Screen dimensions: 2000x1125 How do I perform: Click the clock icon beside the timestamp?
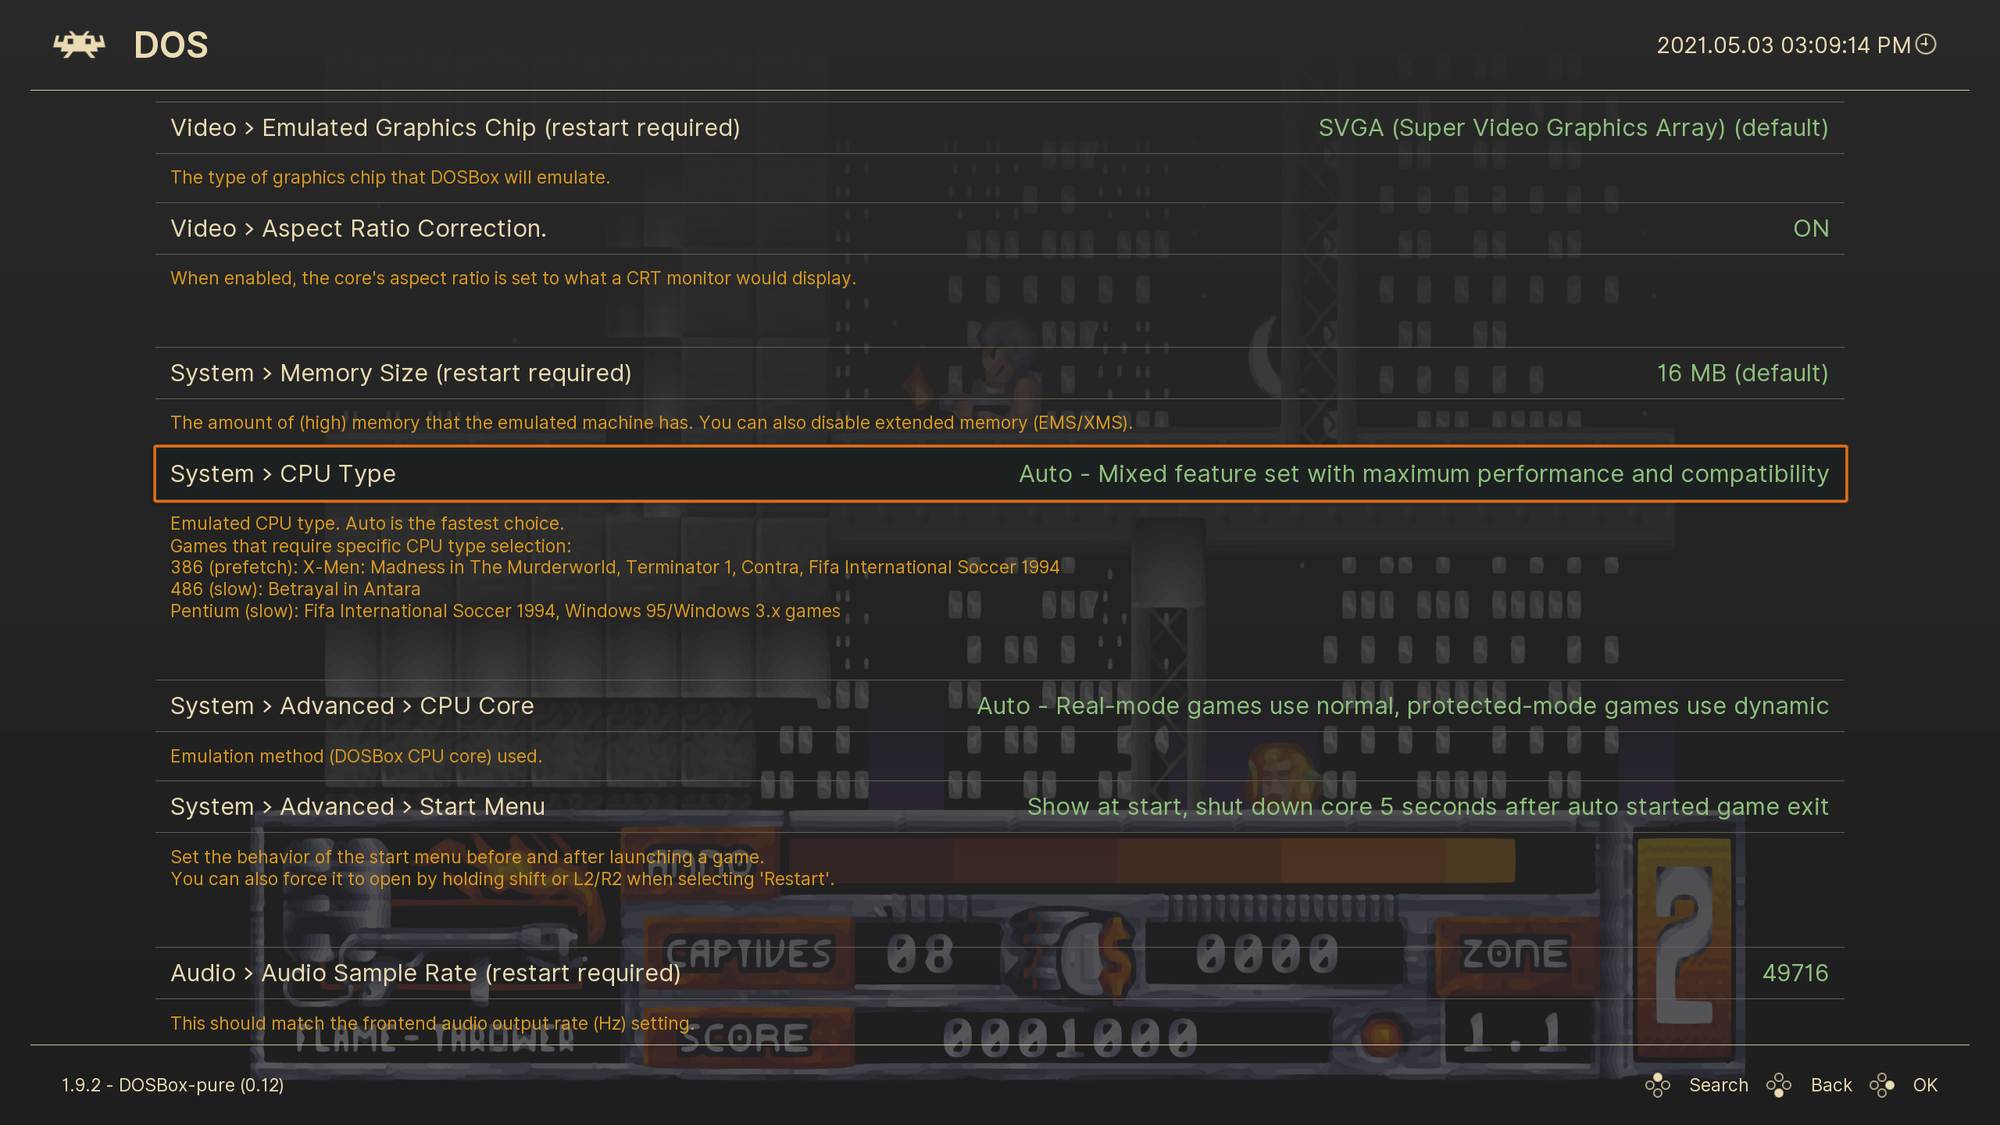[x=1924, y=44]
